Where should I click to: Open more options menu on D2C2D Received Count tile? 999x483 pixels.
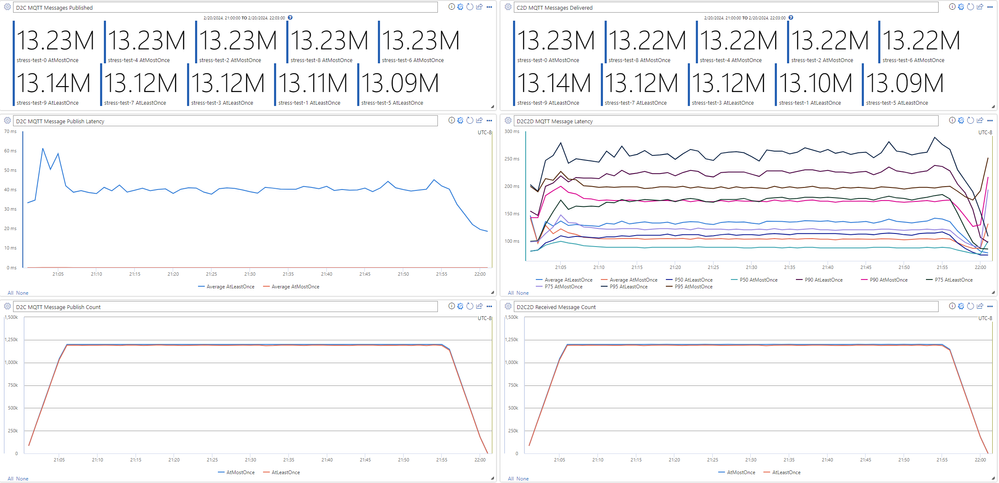pyautogui.click(x=989, y=306)
